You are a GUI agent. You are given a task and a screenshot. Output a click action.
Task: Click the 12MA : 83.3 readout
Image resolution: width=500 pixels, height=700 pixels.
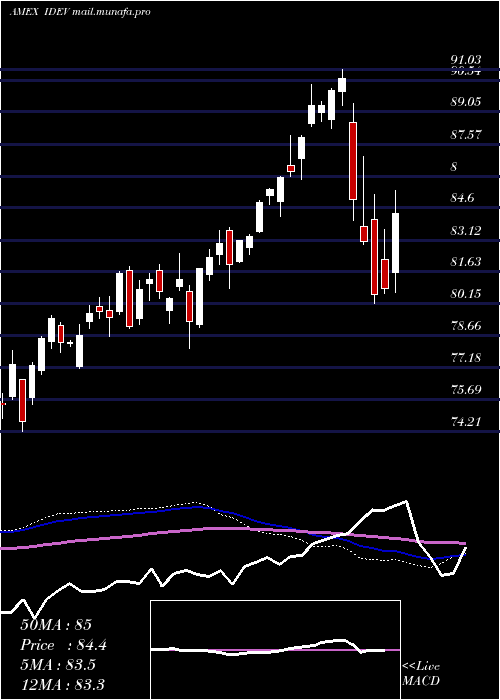62,684
